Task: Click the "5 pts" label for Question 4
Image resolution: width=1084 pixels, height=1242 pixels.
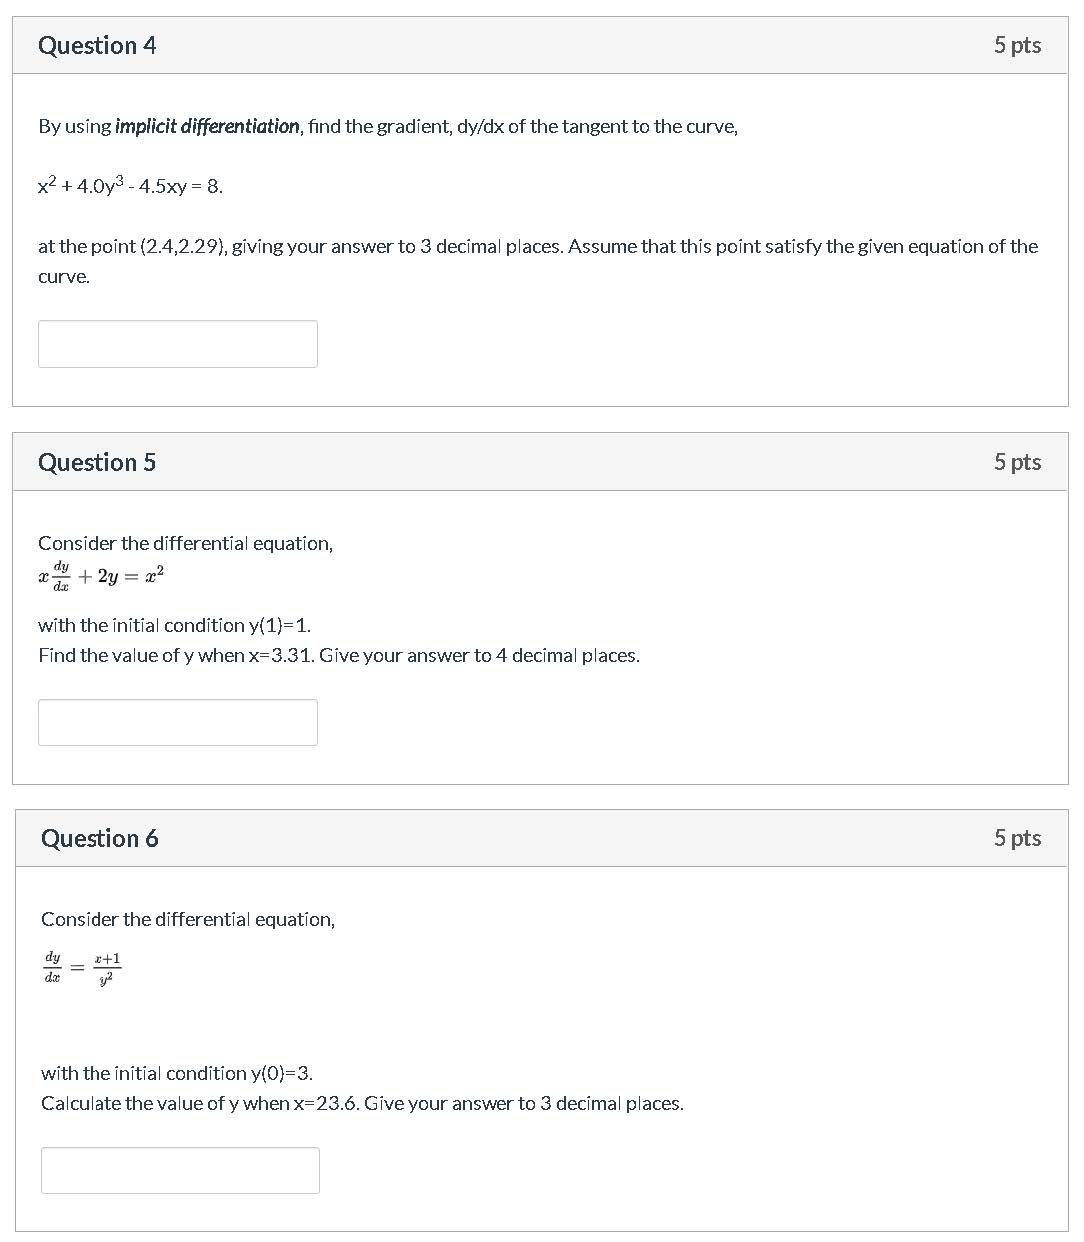Action: point(1017,45)
